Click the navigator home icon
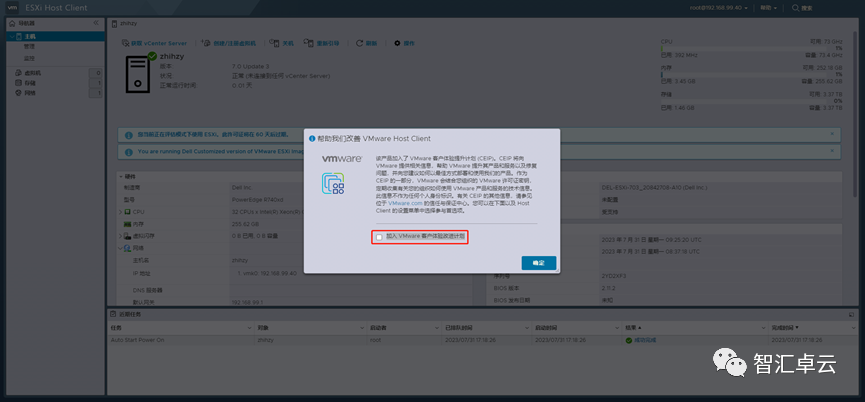The height and width of the screenshot is (402, 865). click(x=13, y=23)
